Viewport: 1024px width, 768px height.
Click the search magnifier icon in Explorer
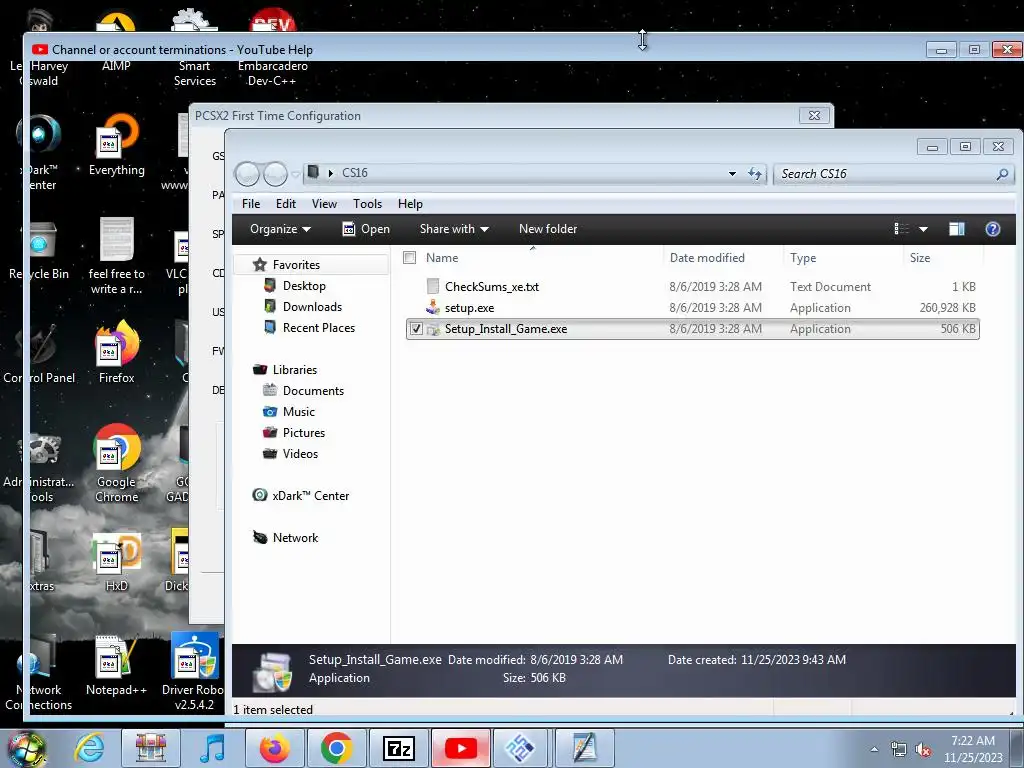[x=1002, y=174]
